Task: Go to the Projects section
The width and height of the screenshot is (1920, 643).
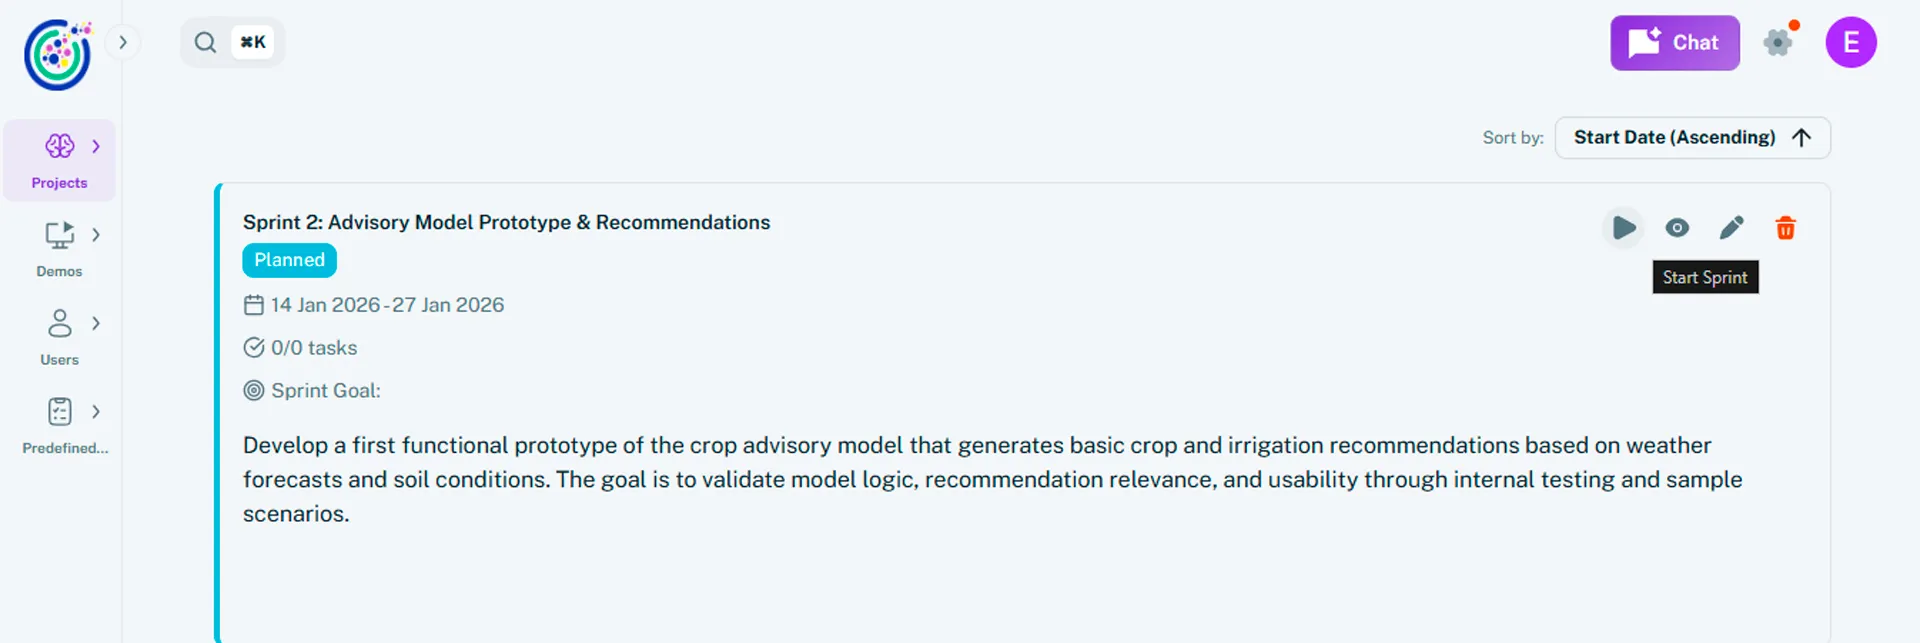Action: coord(59,160)
